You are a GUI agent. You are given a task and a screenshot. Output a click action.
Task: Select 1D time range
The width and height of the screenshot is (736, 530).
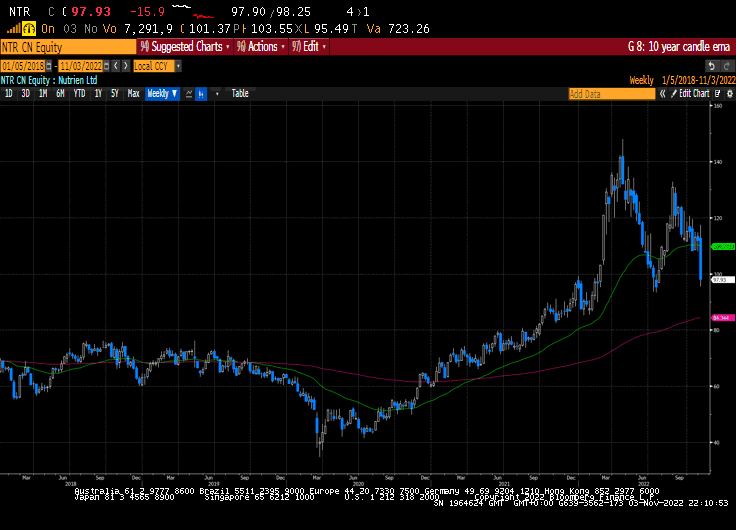click(8, 94)
